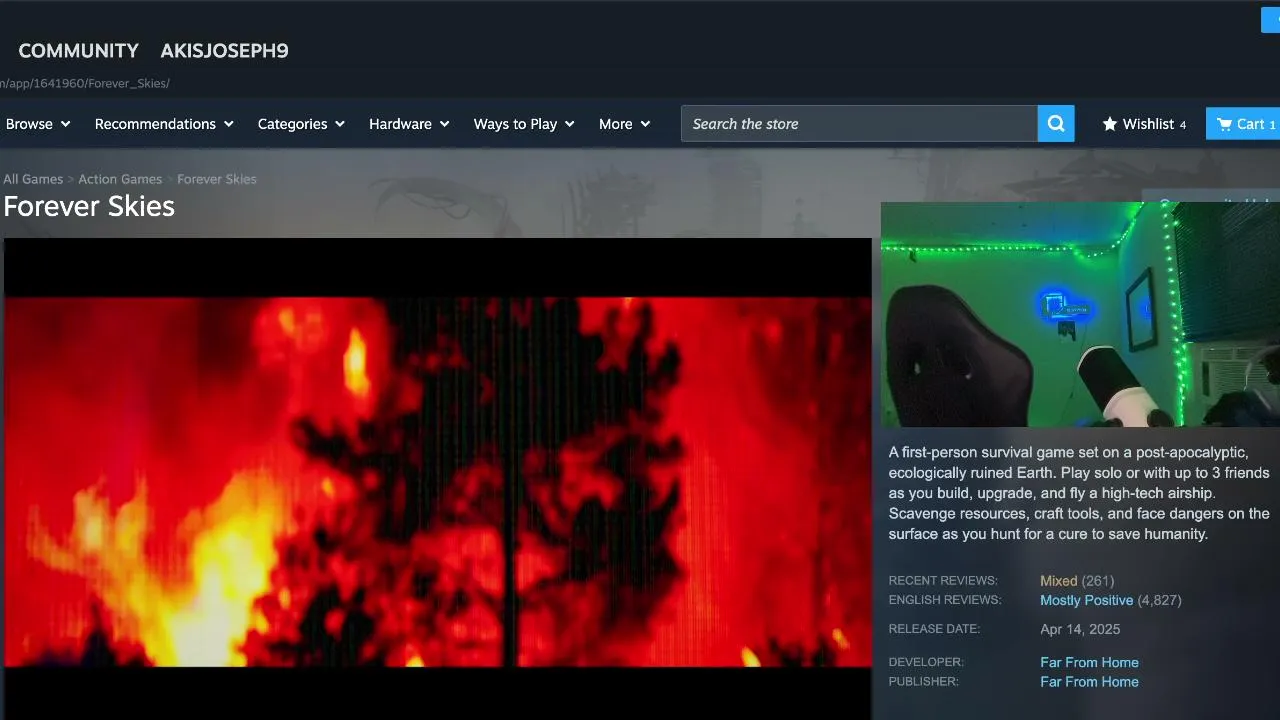Open the AKISJOSEPH9 profile tab
This screenshot has height=720, width=1280.
224,51
